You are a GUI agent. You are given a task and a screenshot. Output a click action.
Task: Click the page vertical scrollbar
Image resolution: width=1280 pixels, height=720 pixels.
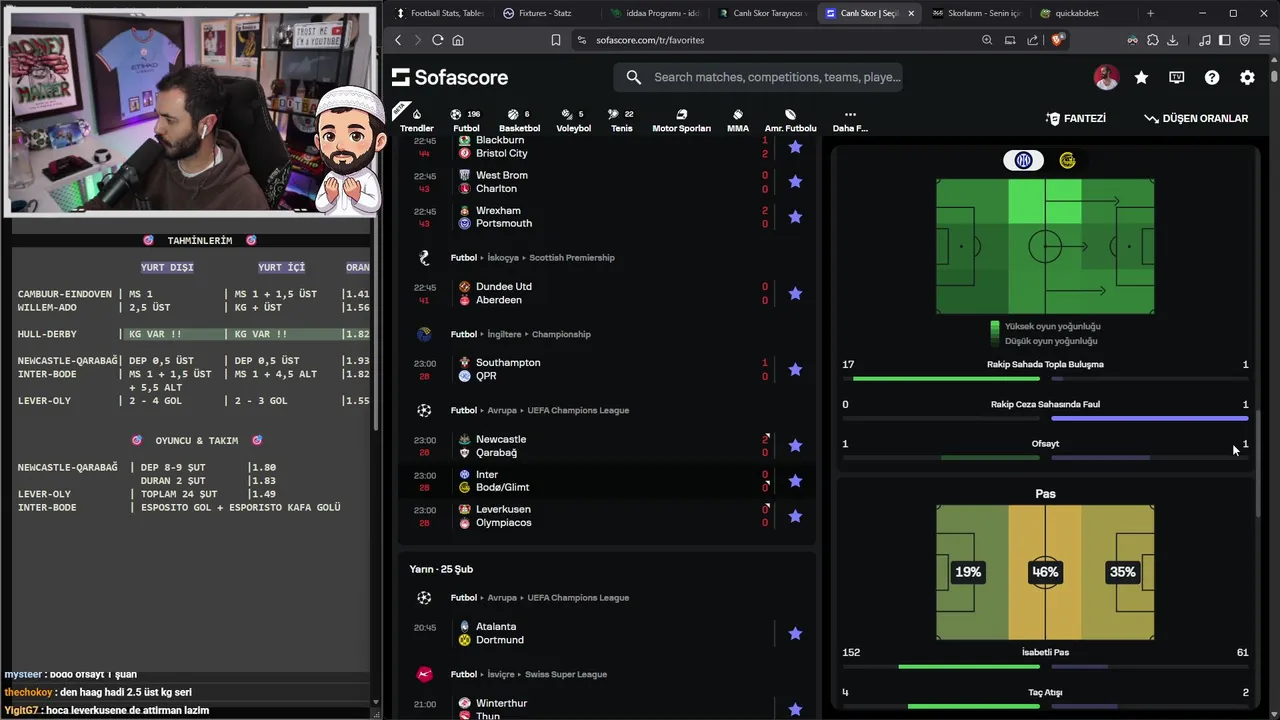1274,75
